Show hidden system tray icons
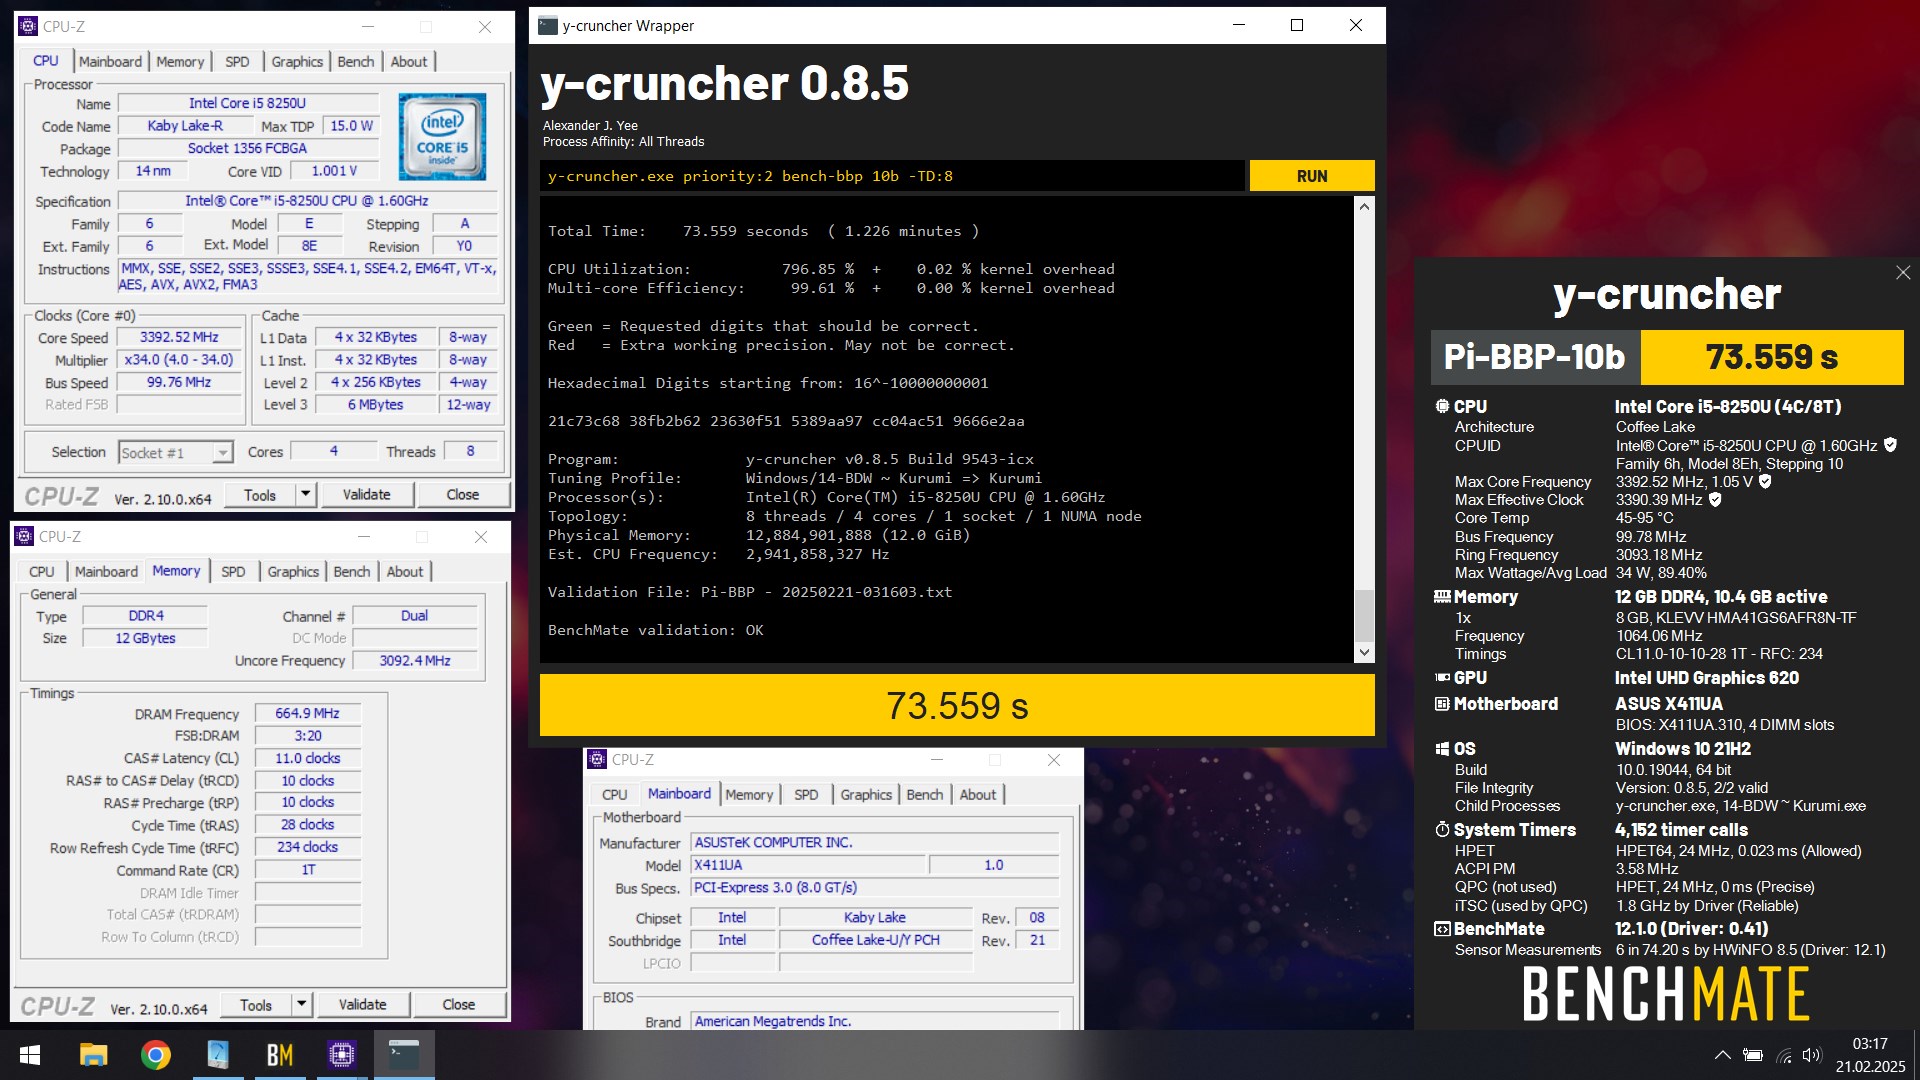The image size is (1920, 1080). (1722, 1055)
